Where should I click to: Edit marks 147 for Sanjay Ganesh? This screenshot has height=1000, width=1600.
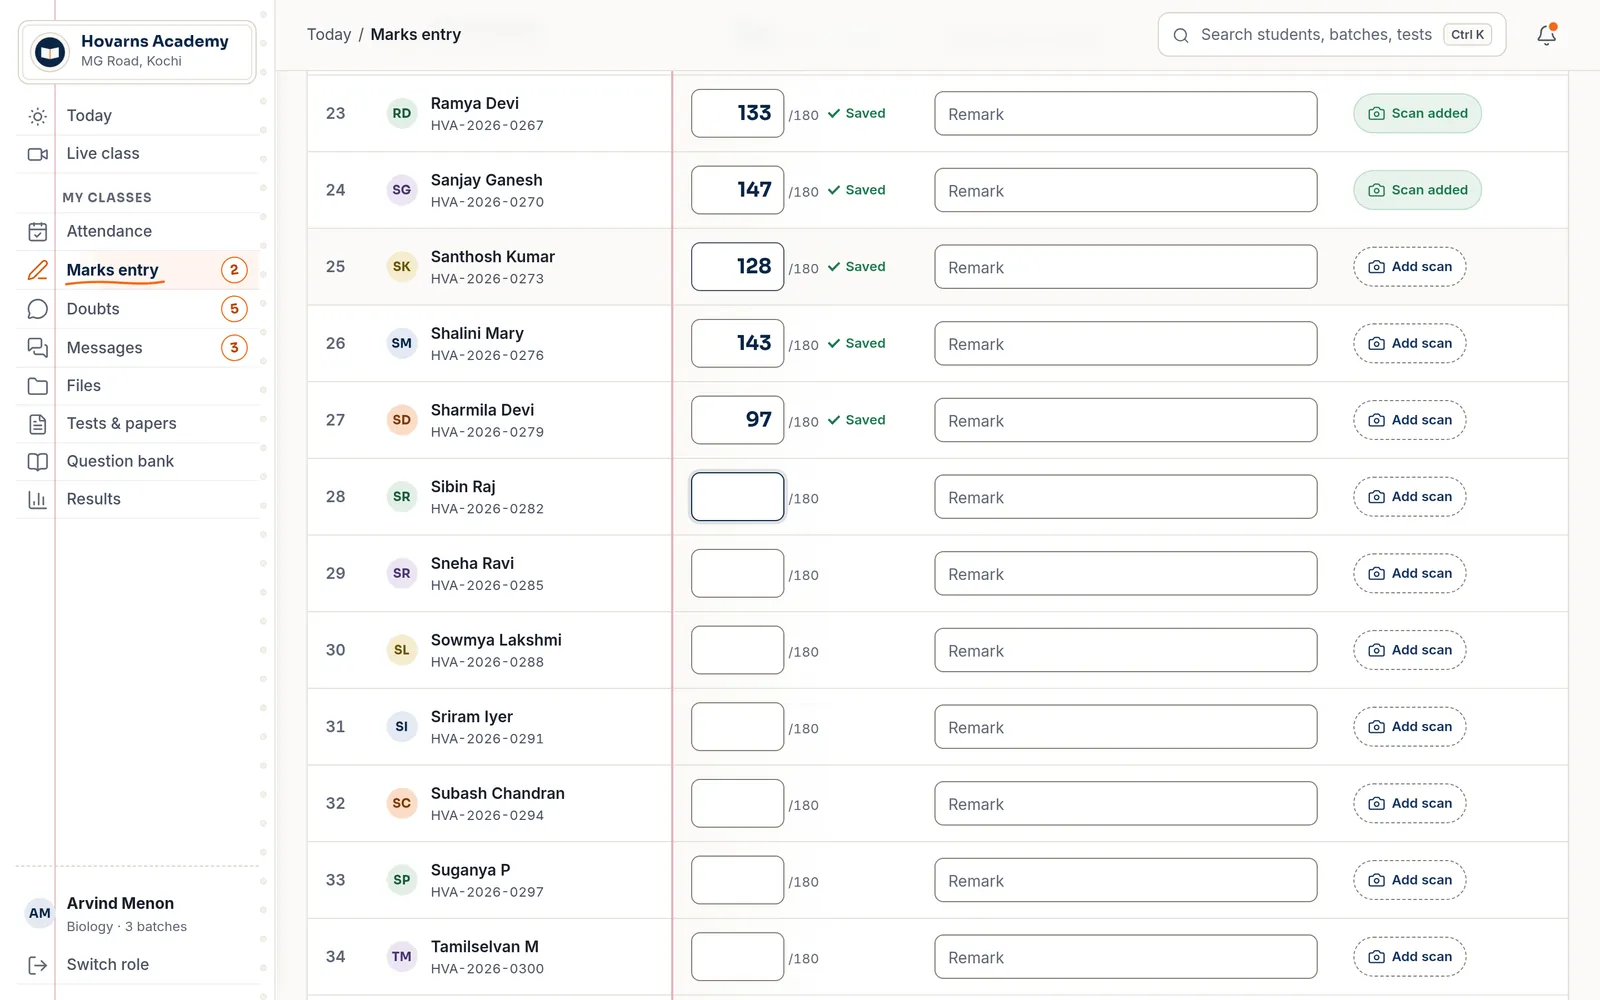(x=738, y=190)
